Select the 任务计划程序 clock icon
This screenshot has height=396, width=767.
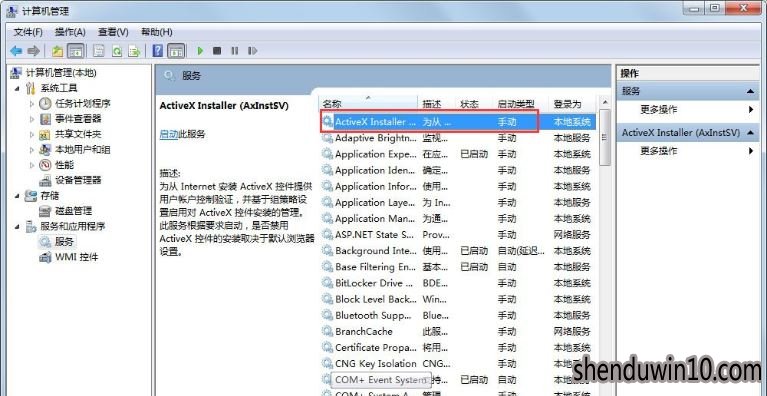(45, 104)
